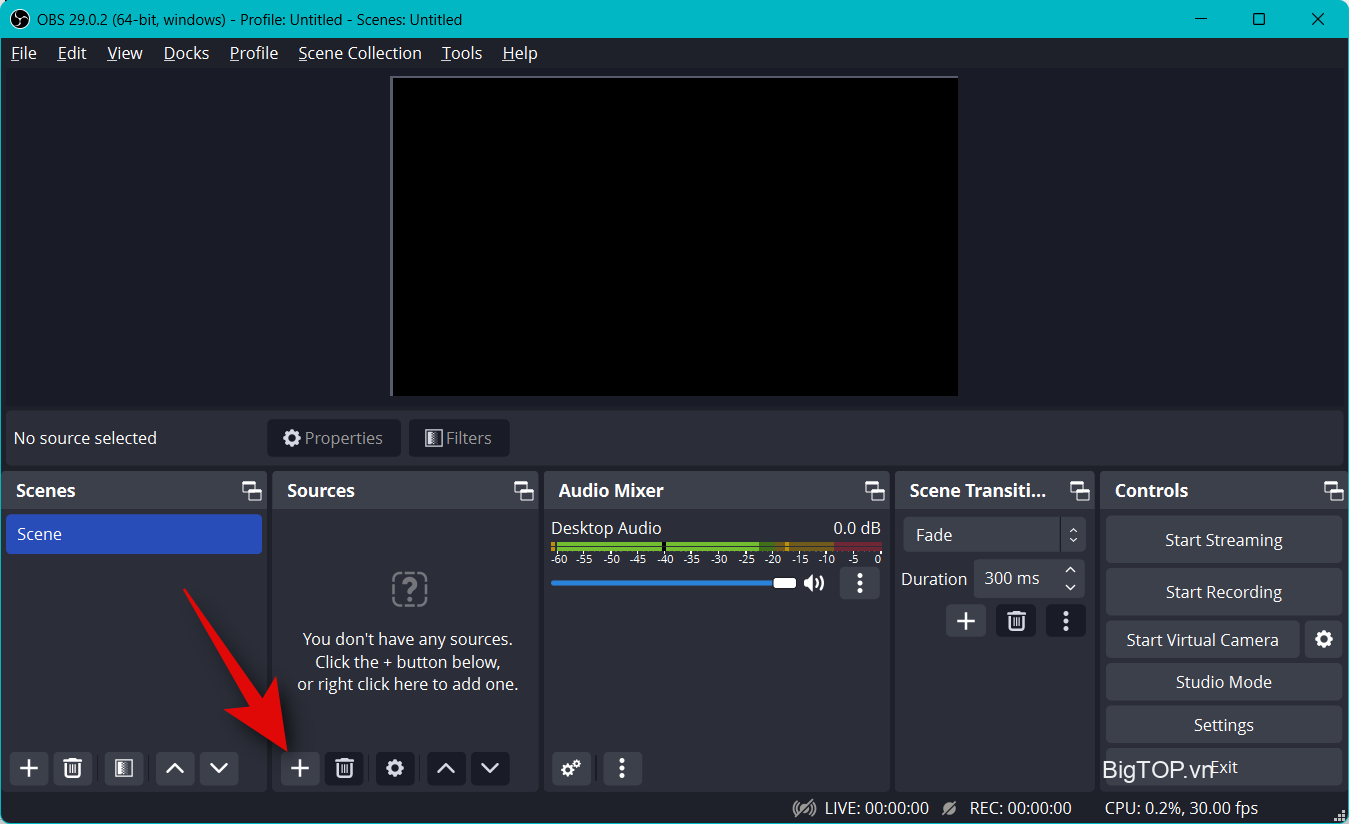The width and height of the screenshot is (1349, 824).
Task: Undock the Controls panel
Action: pyautogui.click(x=1334, y=491)
